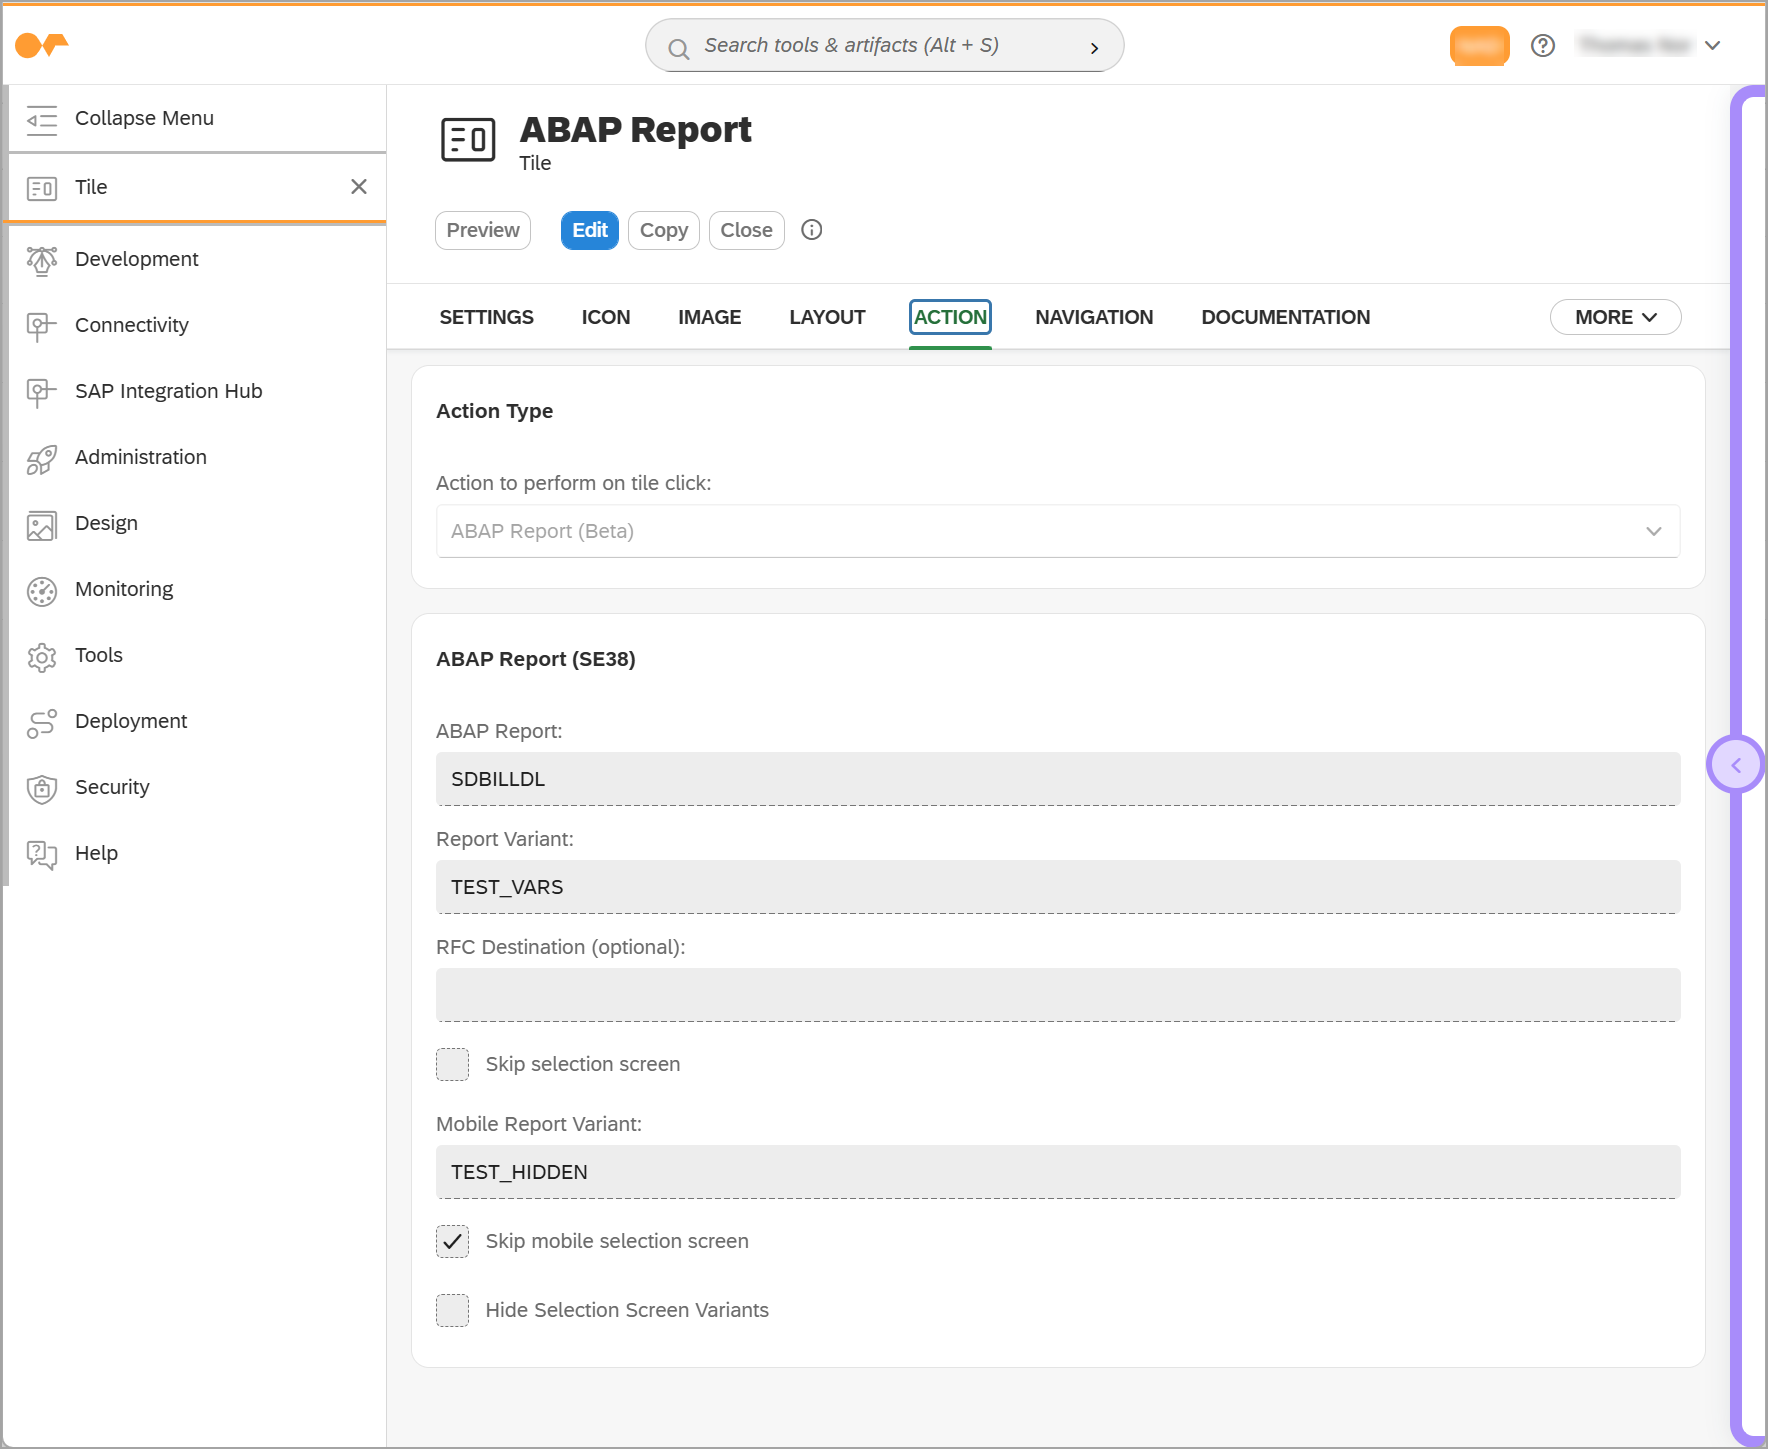Open the Action Type dropdown
This screenshot has width=1768, height=1449.
click(1057, 531)
